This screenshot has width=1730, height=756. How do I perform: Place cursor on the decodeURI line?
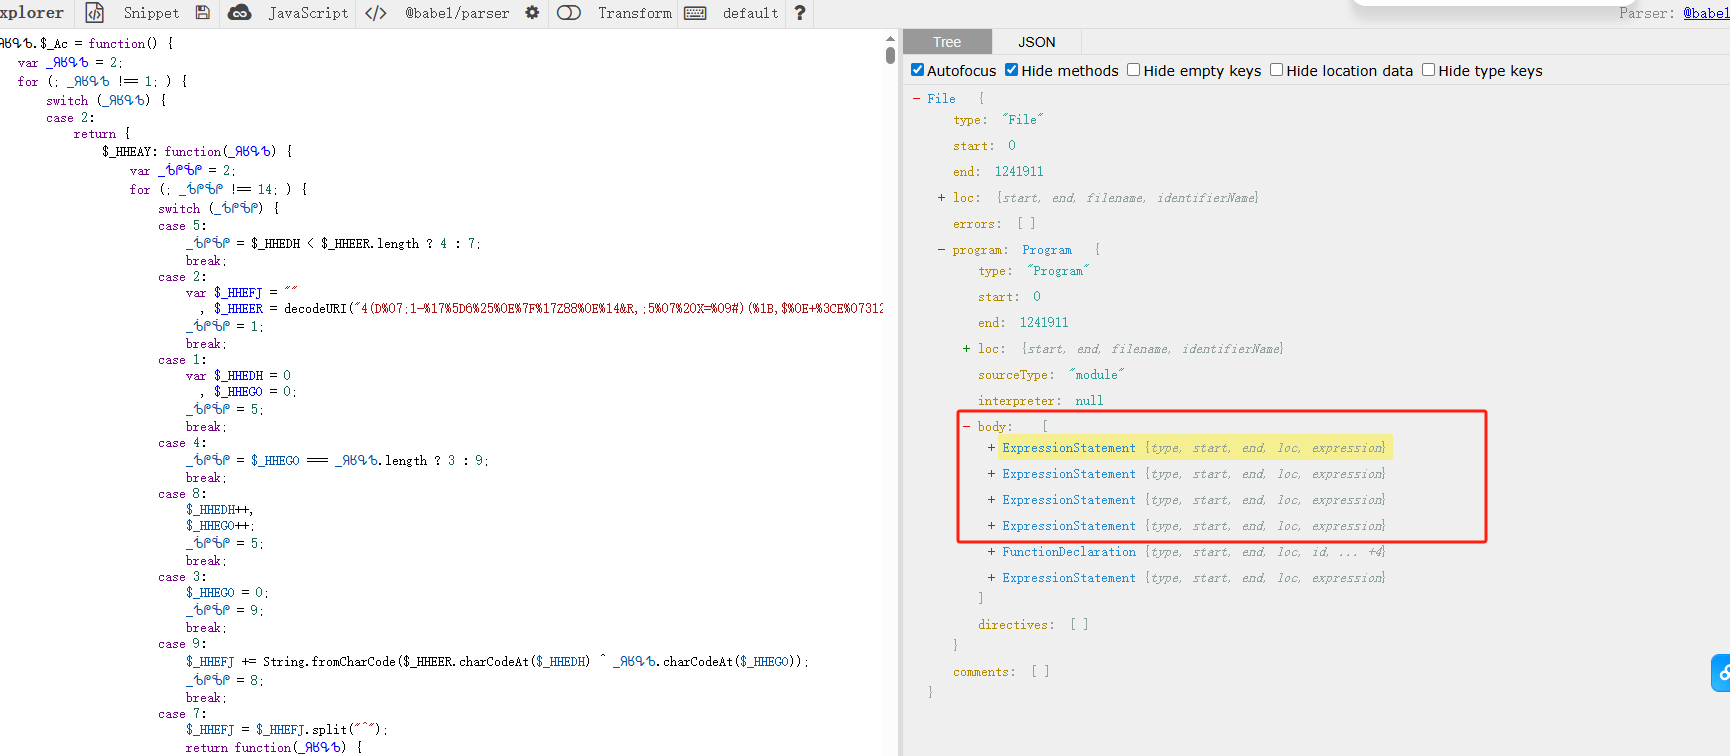pyautogui.click(x=541, y=309)
